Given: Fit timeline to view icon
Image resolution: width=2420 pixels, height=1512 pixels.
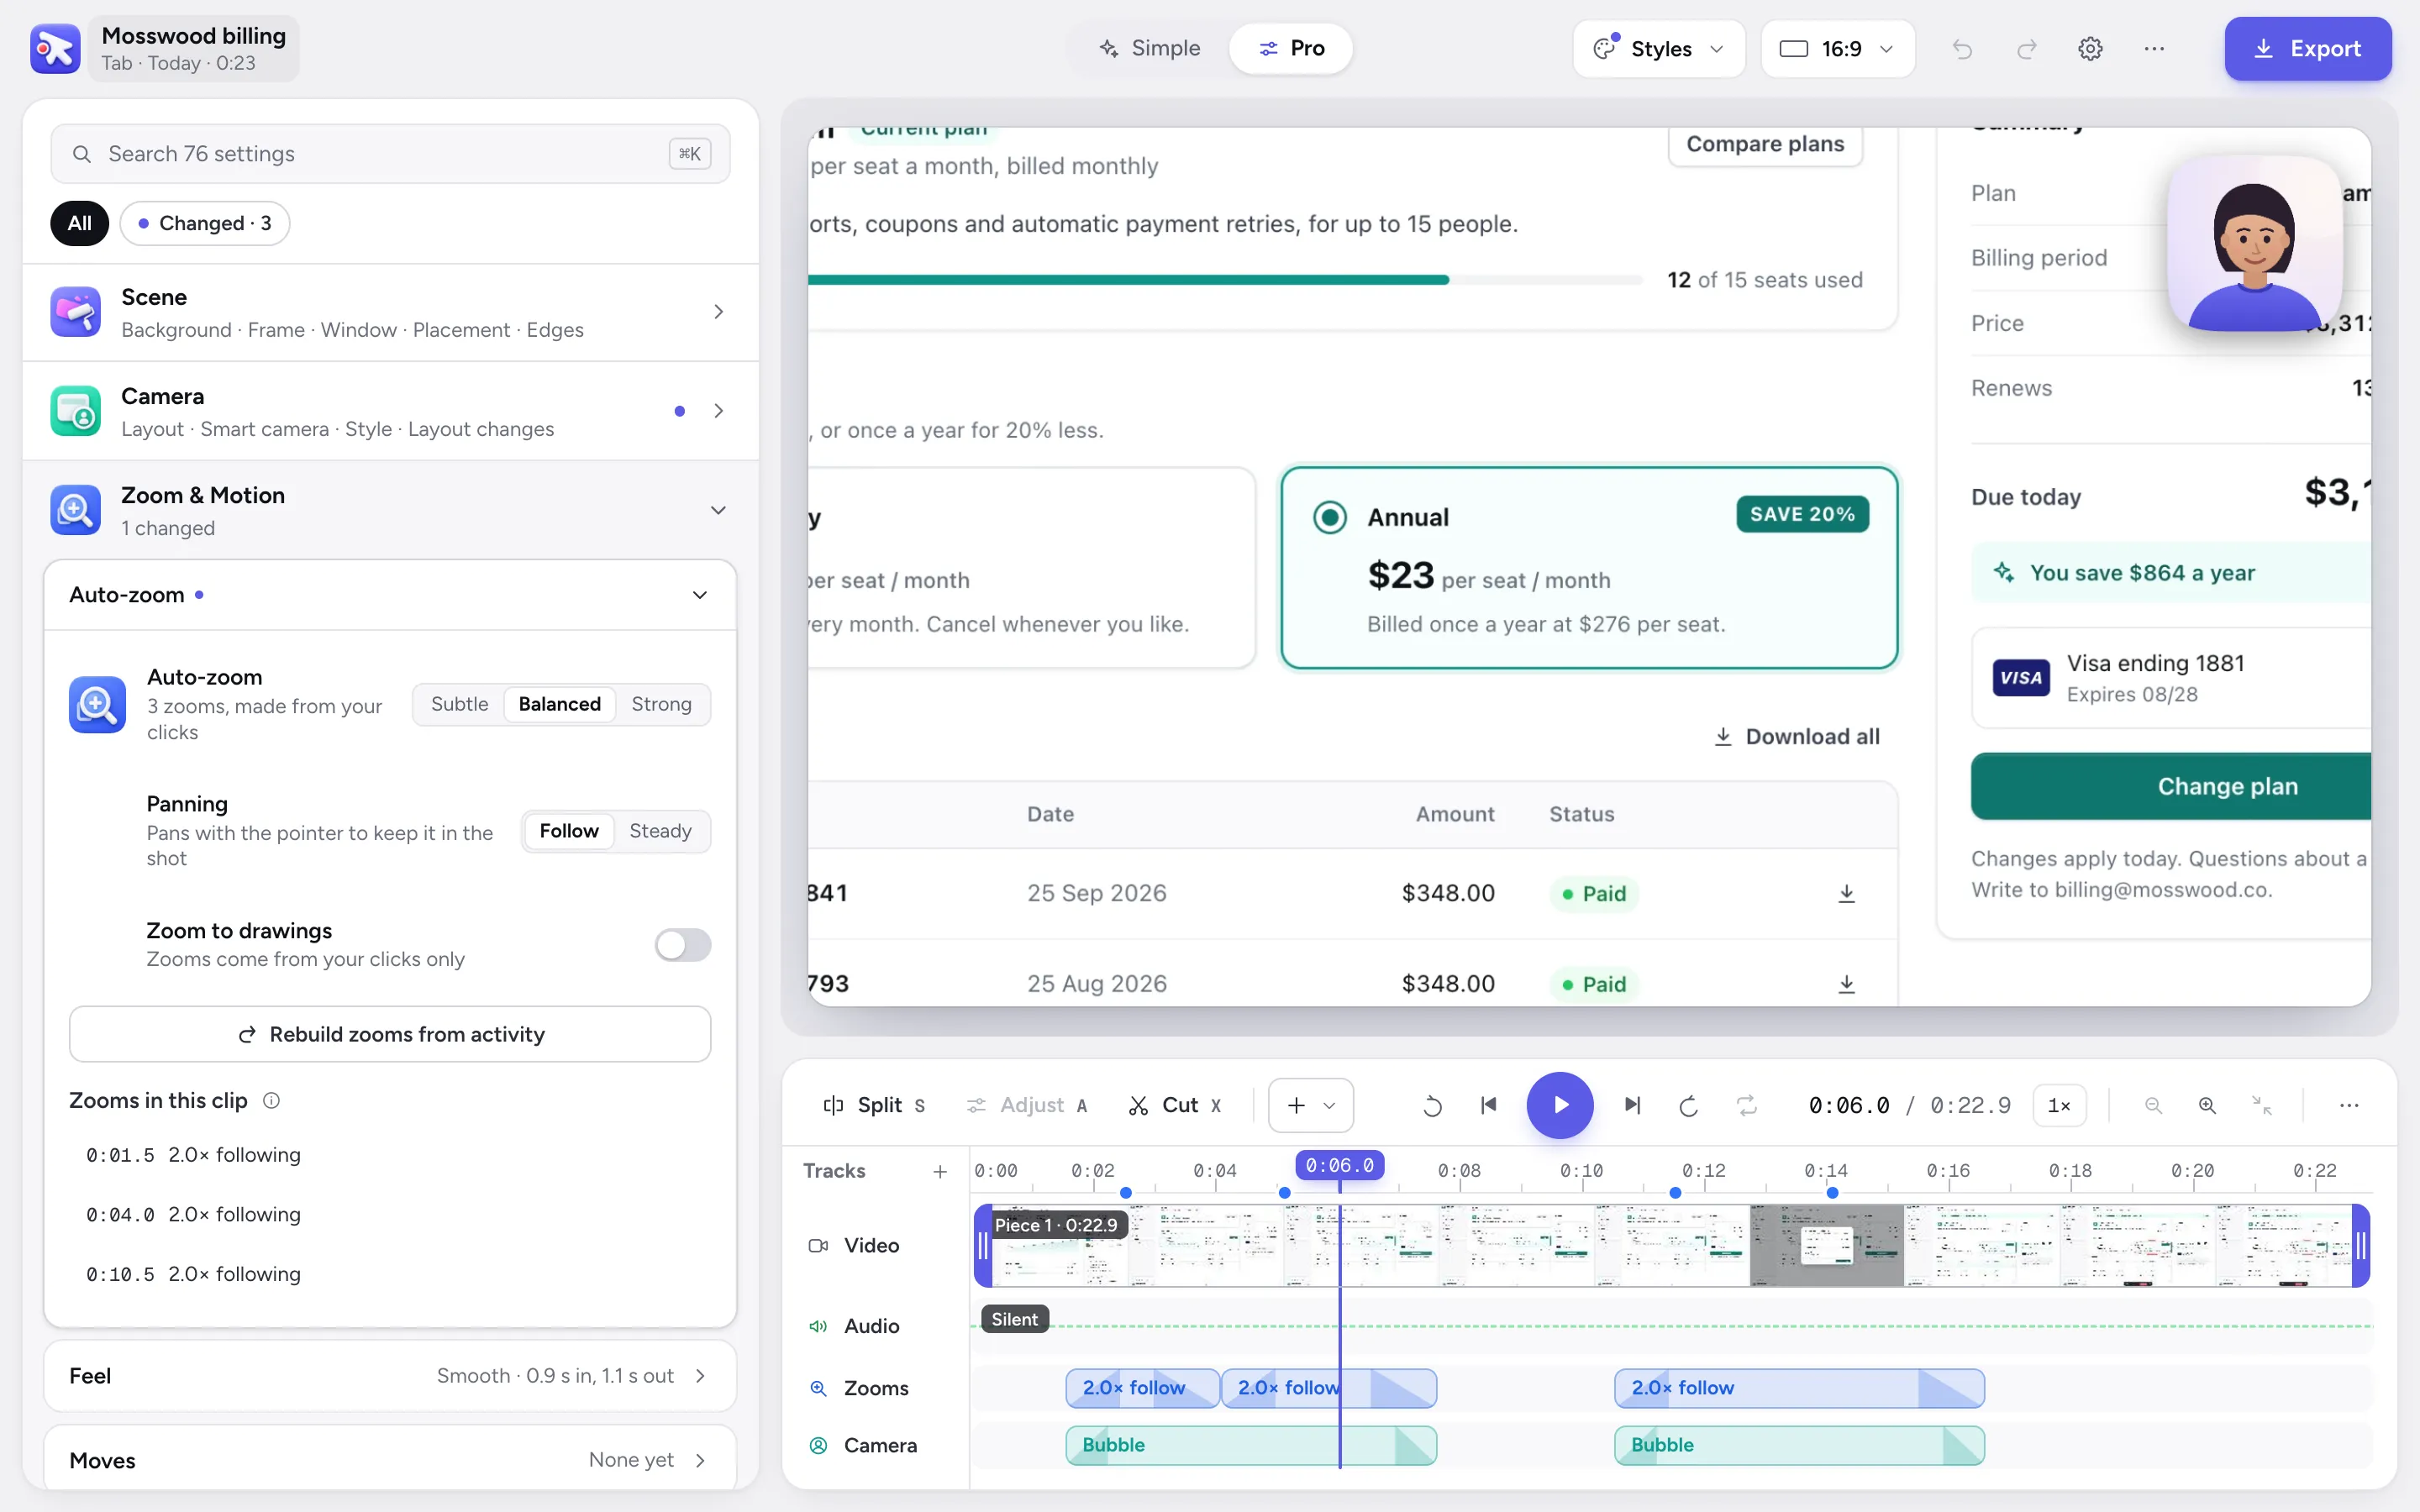Looking at the screenshot, I should tap(2261, 1105).
